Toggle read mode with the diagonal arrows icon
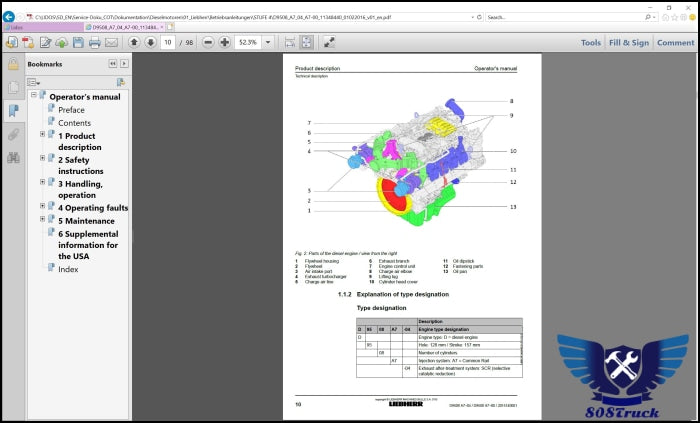This screenshot has width=700, height=423. coord(329,43)
